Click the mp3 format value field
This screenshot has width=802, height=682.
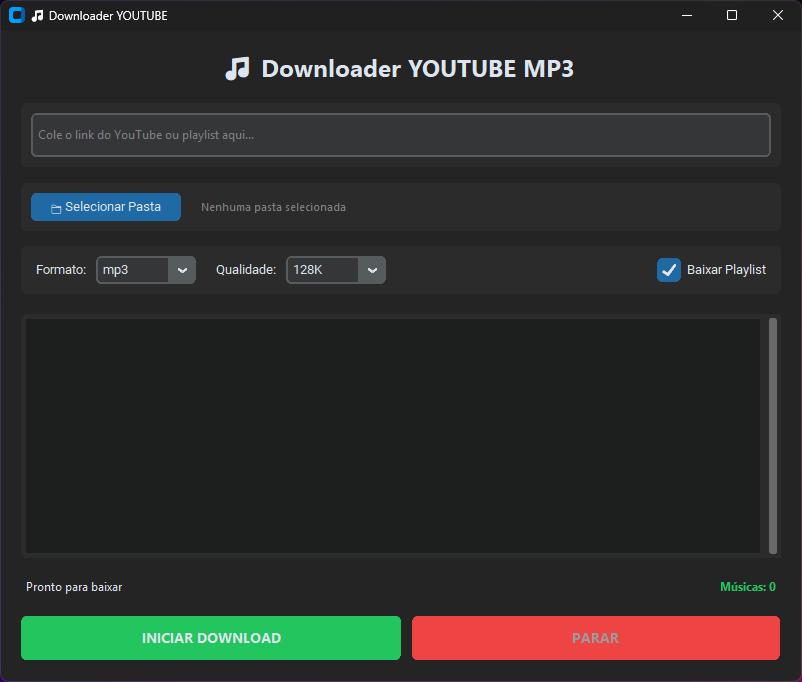132,270
